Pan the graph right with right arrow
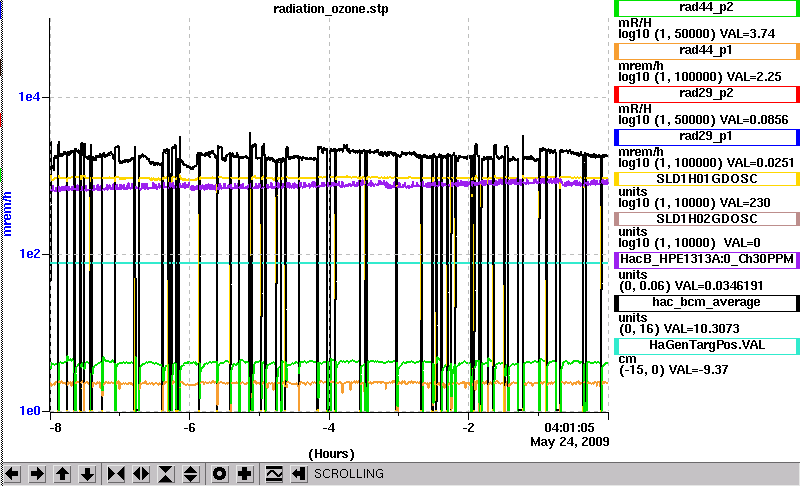Screen dimensions: 800x486 [x=37, y=474]
